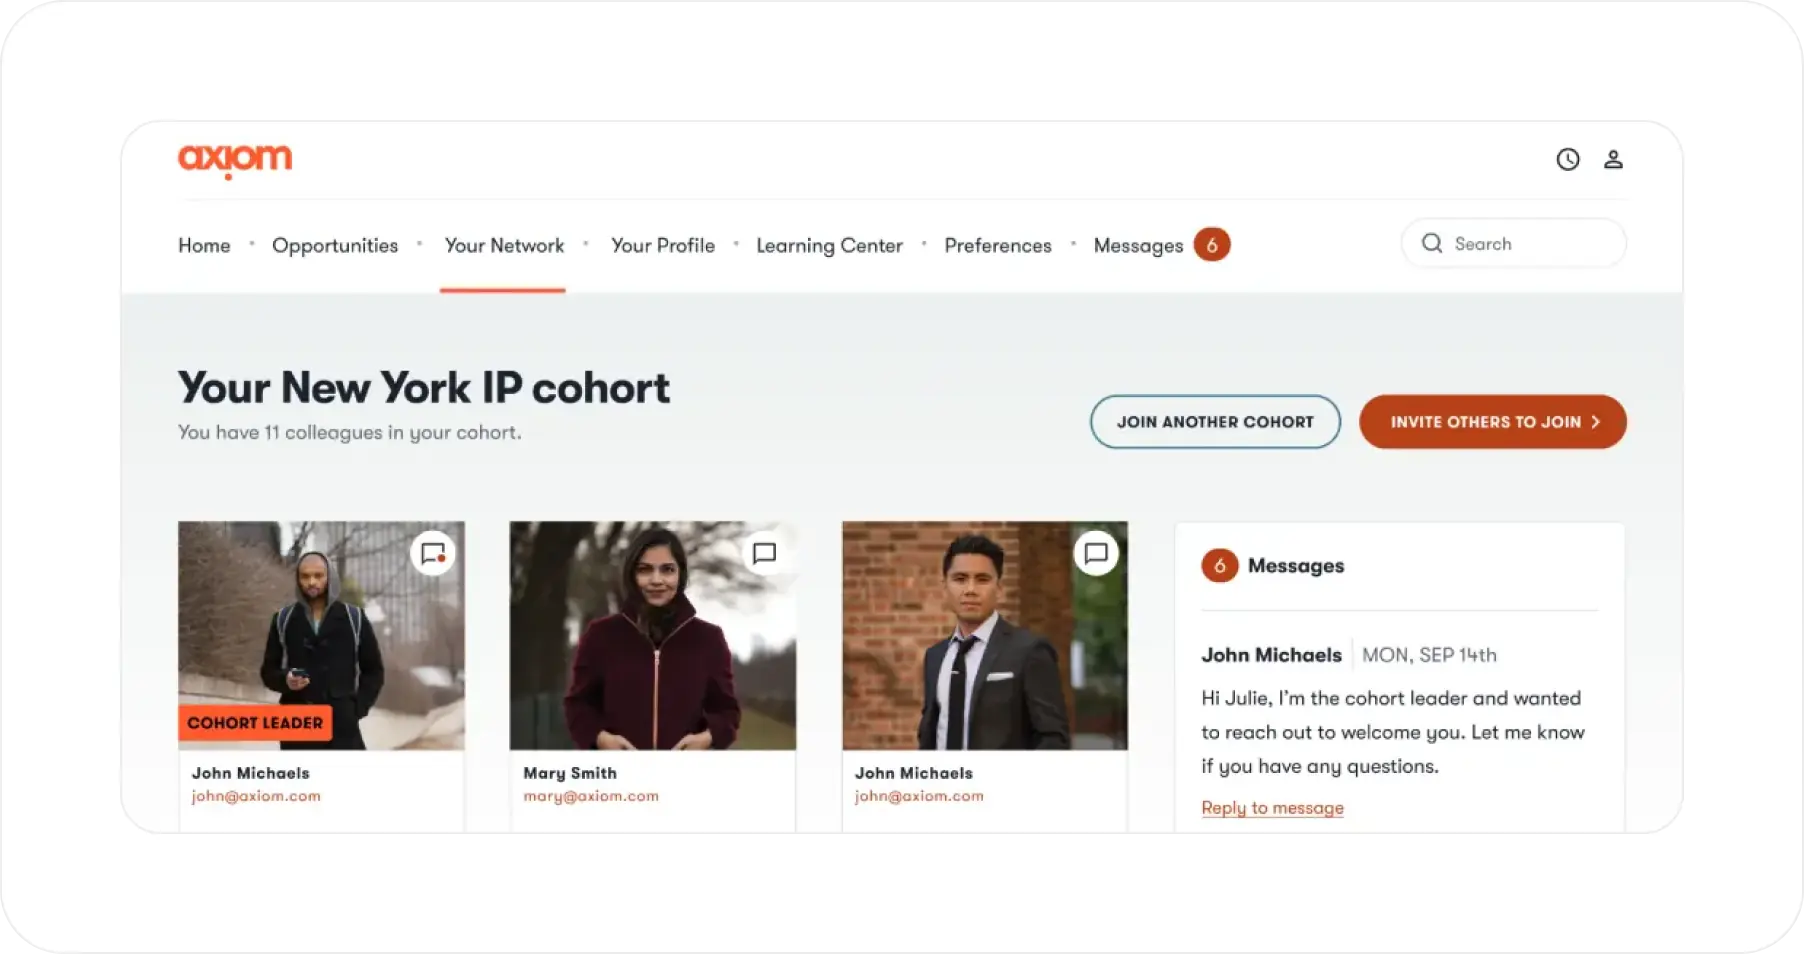Open chat icon on cohort leader's photo
Image resolution: width=1804 pixels, height=954 pixels.
[x=433, y=553]
